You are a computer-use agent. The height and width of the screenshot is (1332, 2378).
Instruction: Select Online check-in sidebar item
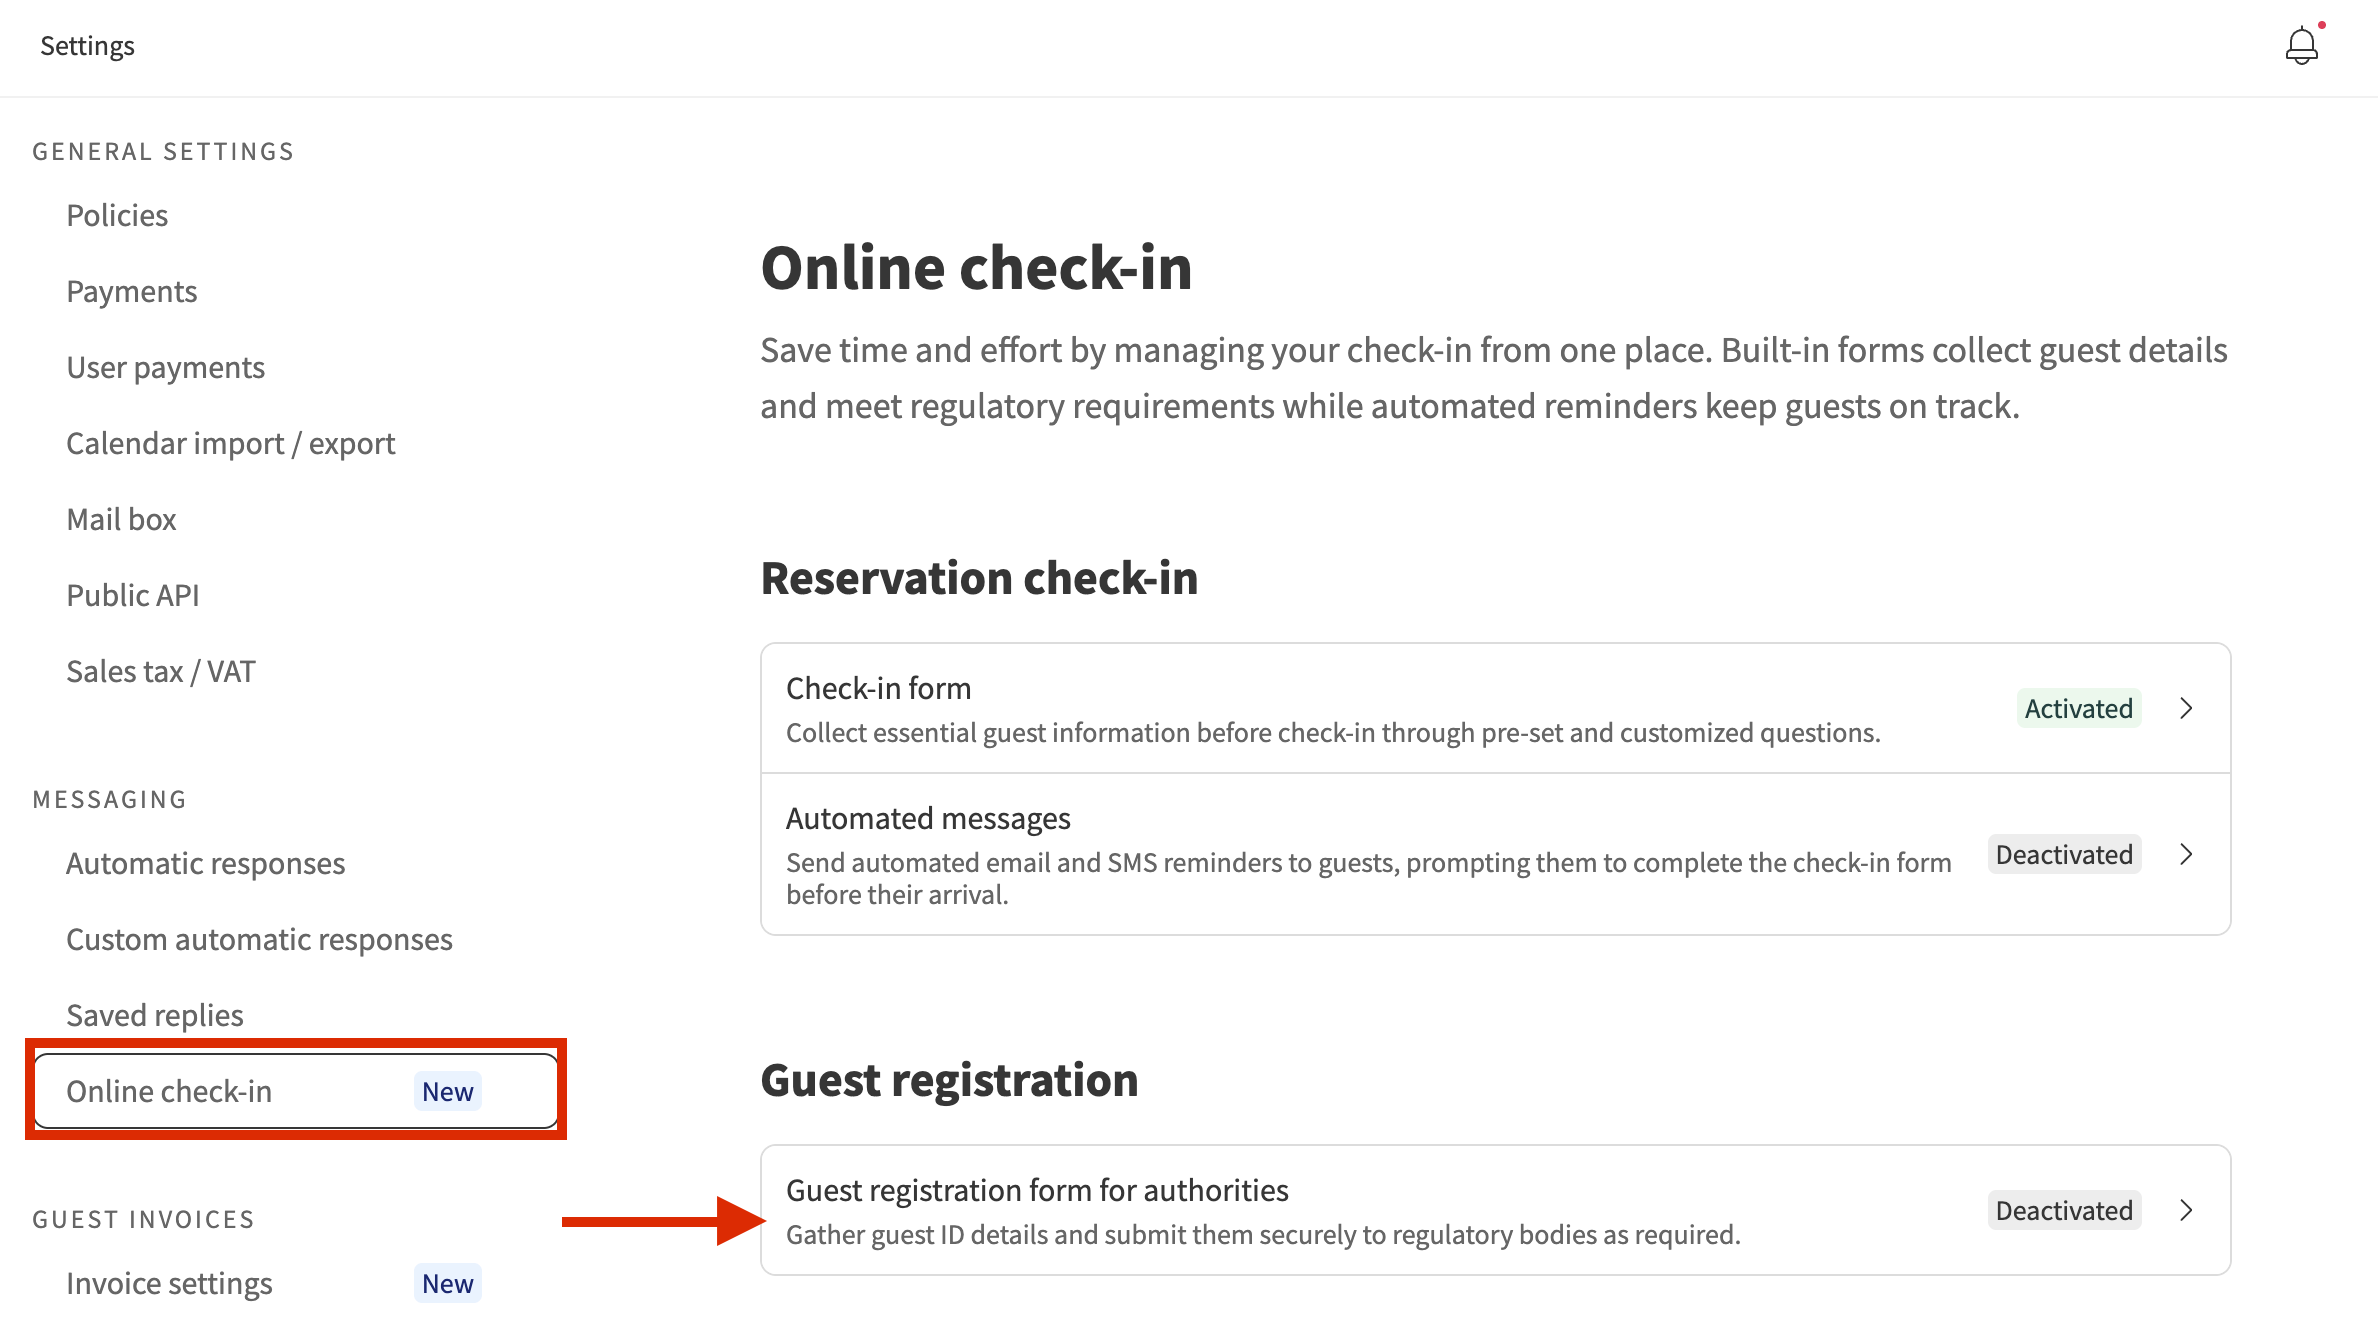point(169,1091)
